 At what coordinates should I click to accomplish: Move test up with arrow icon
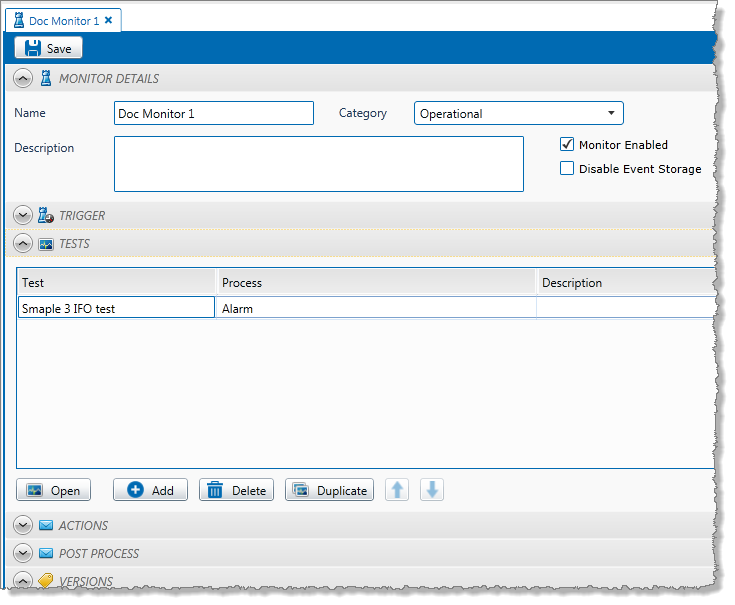click(x=397, y=490)
